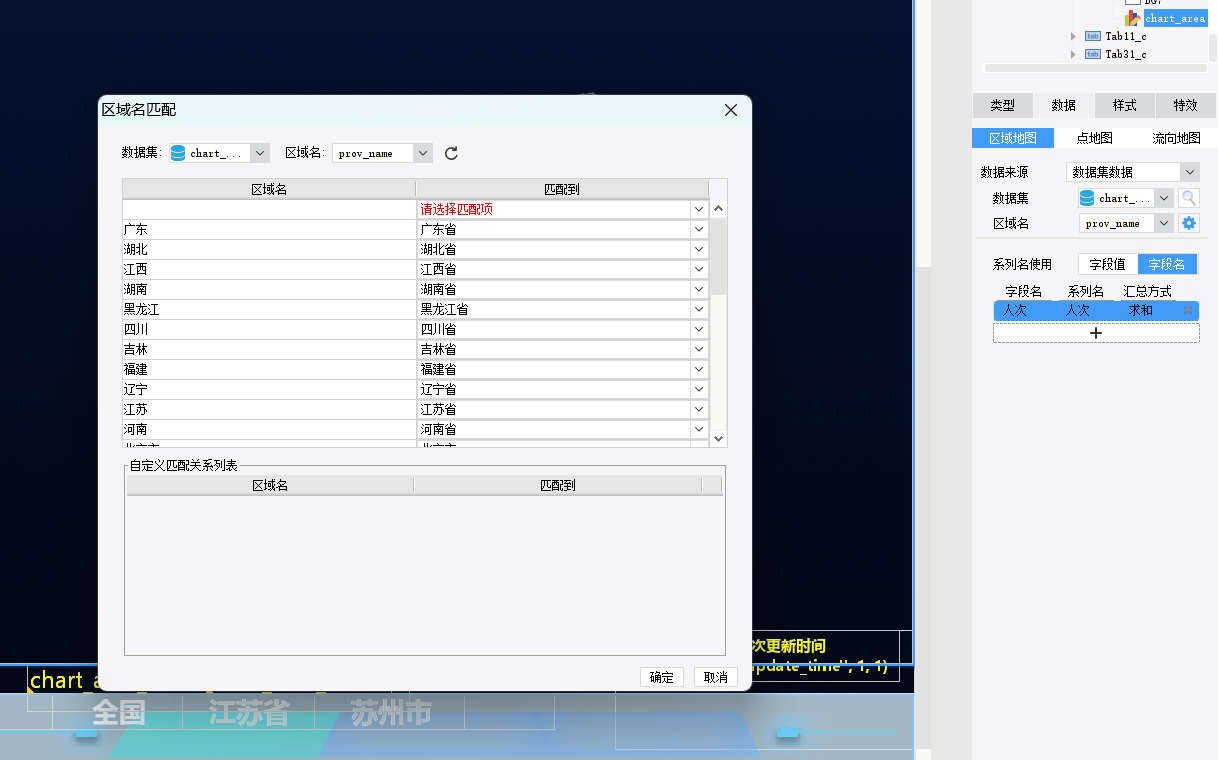The image size is (1218, 760).
Task: Open match dropdown for 四川省
Action: [x=699, y=329]
